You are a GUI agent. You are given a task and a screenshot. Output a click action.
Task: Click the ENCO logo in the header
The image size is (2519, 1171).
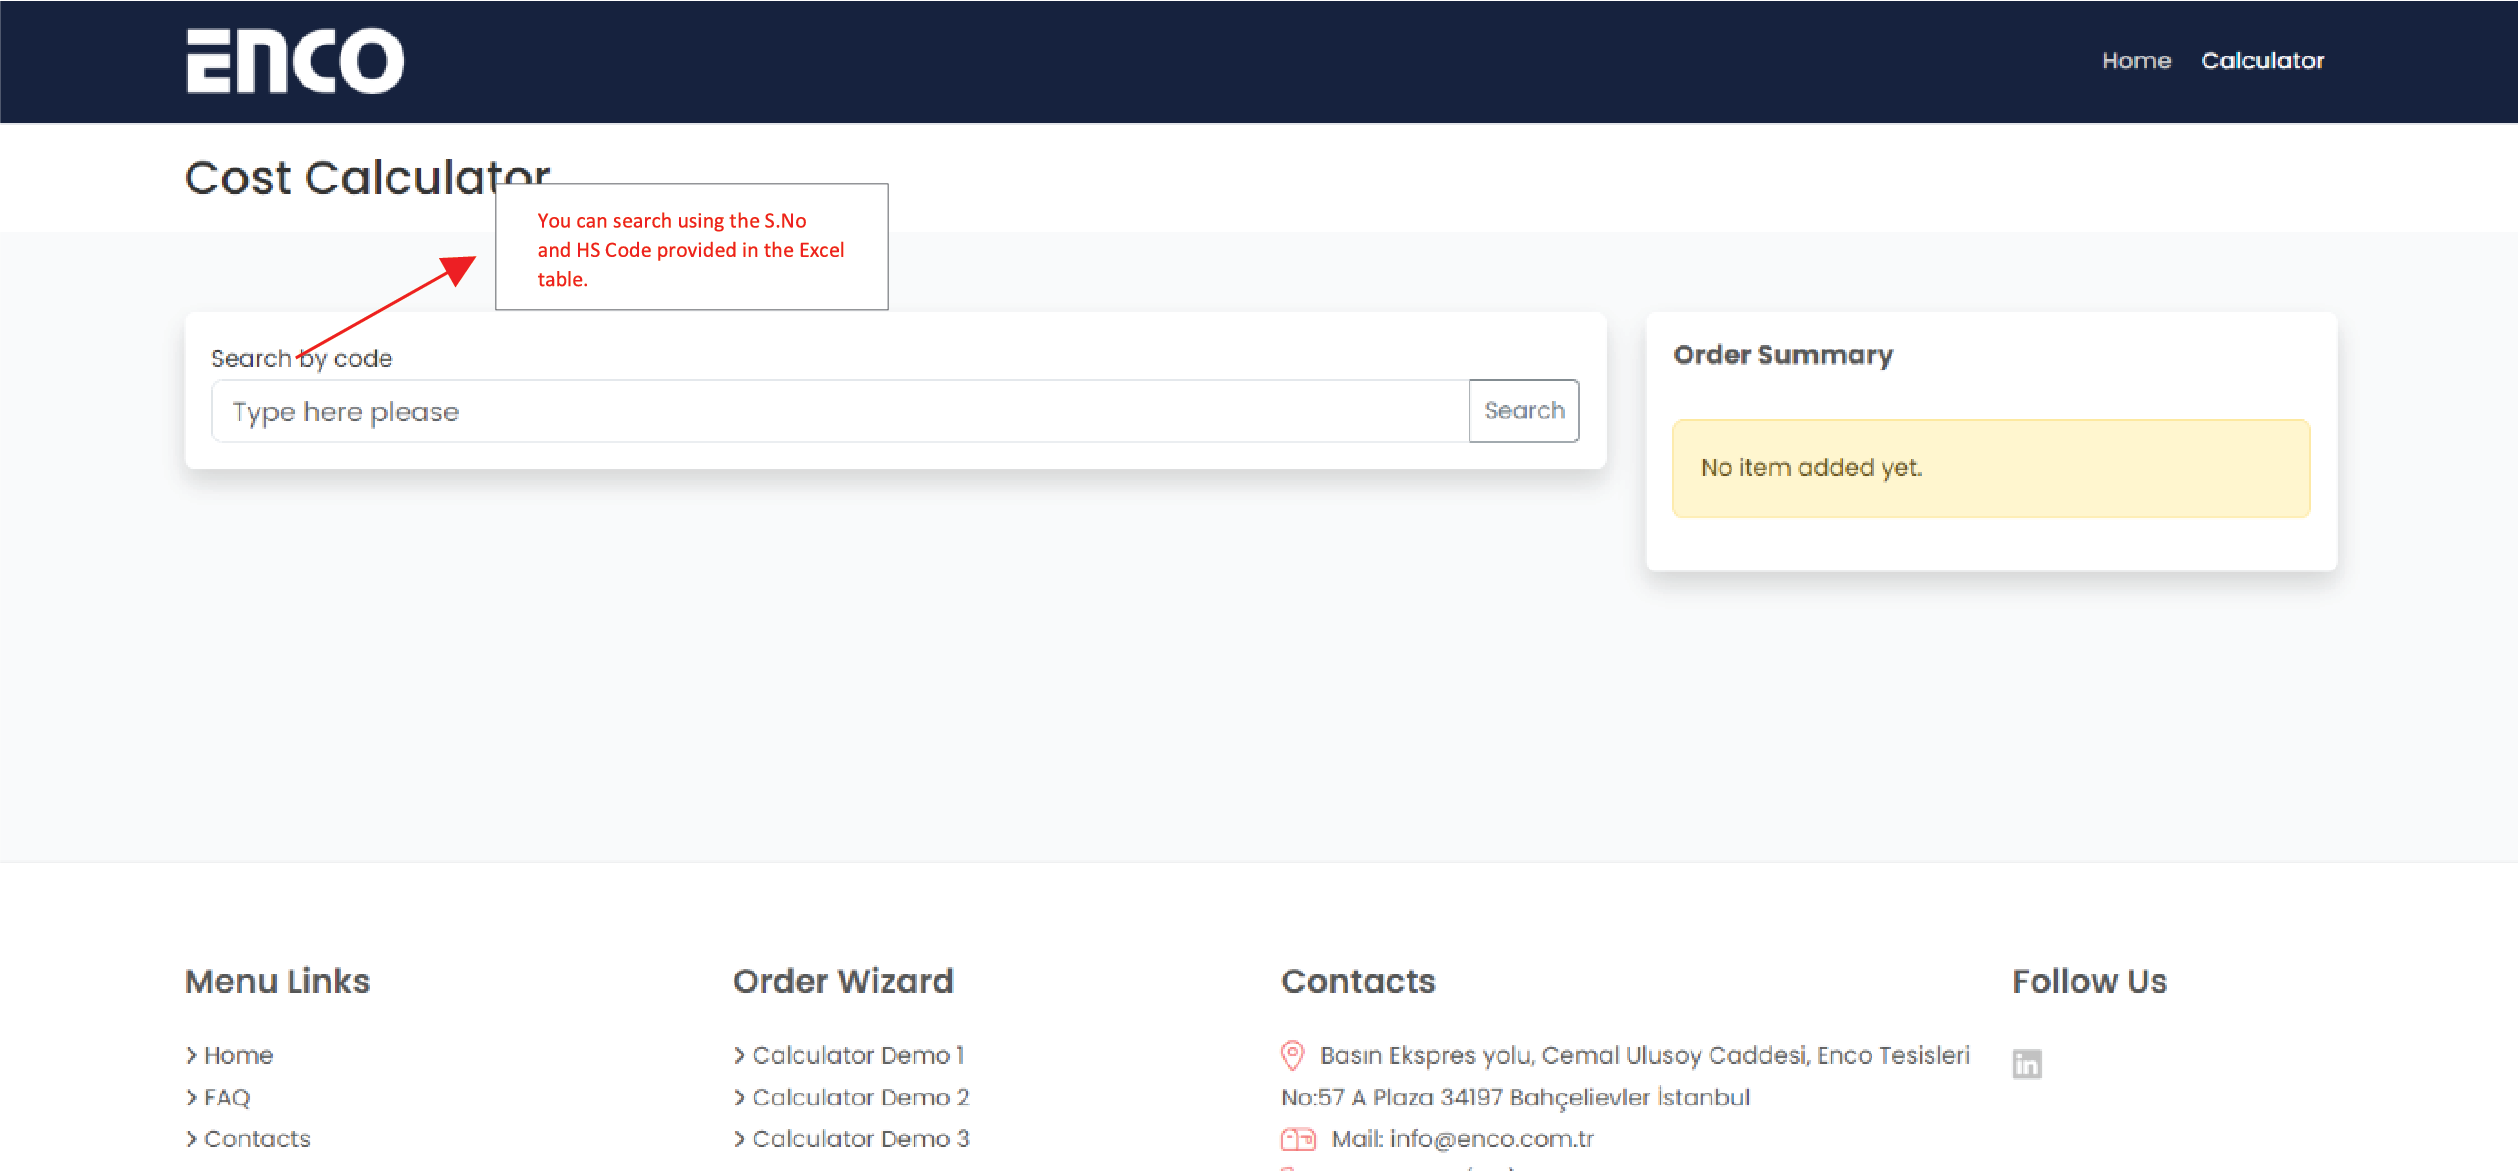[x=295, y=61]
